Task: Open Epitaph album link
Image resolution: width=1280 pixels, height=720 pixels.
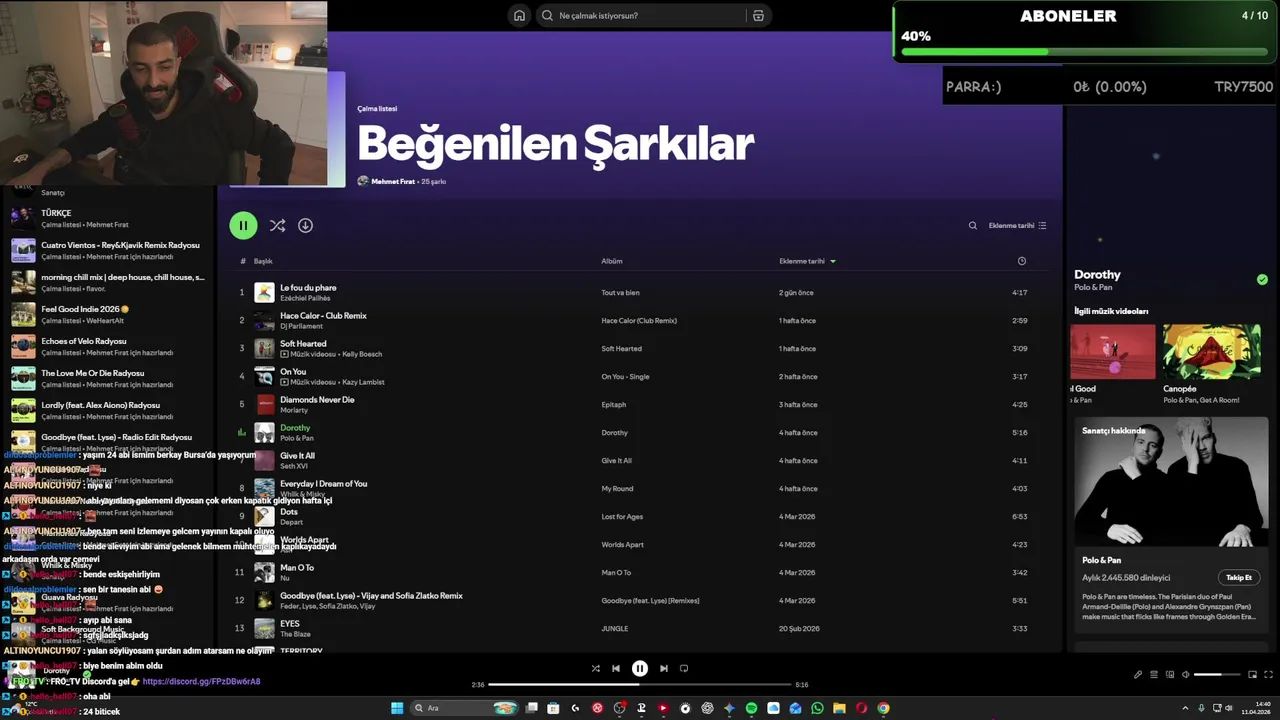Action: (613, 405)
